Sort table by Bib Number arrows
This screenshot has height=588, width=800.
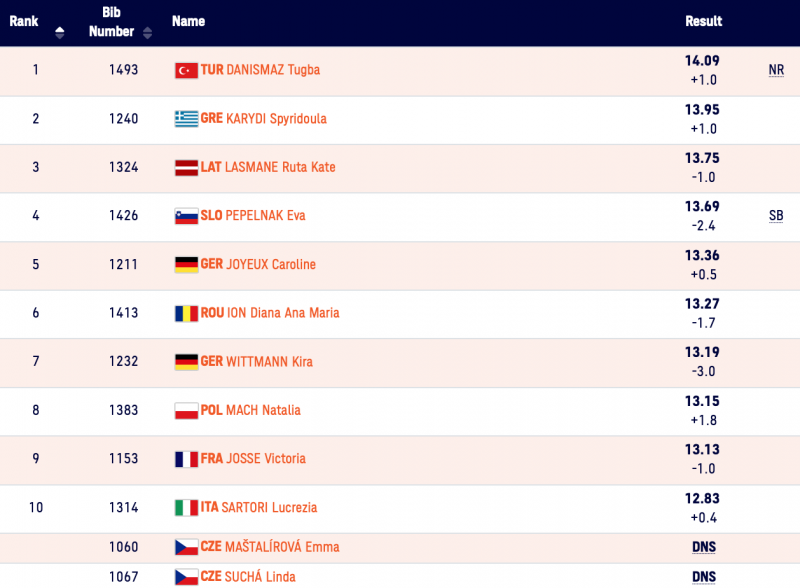click(148, 32)
